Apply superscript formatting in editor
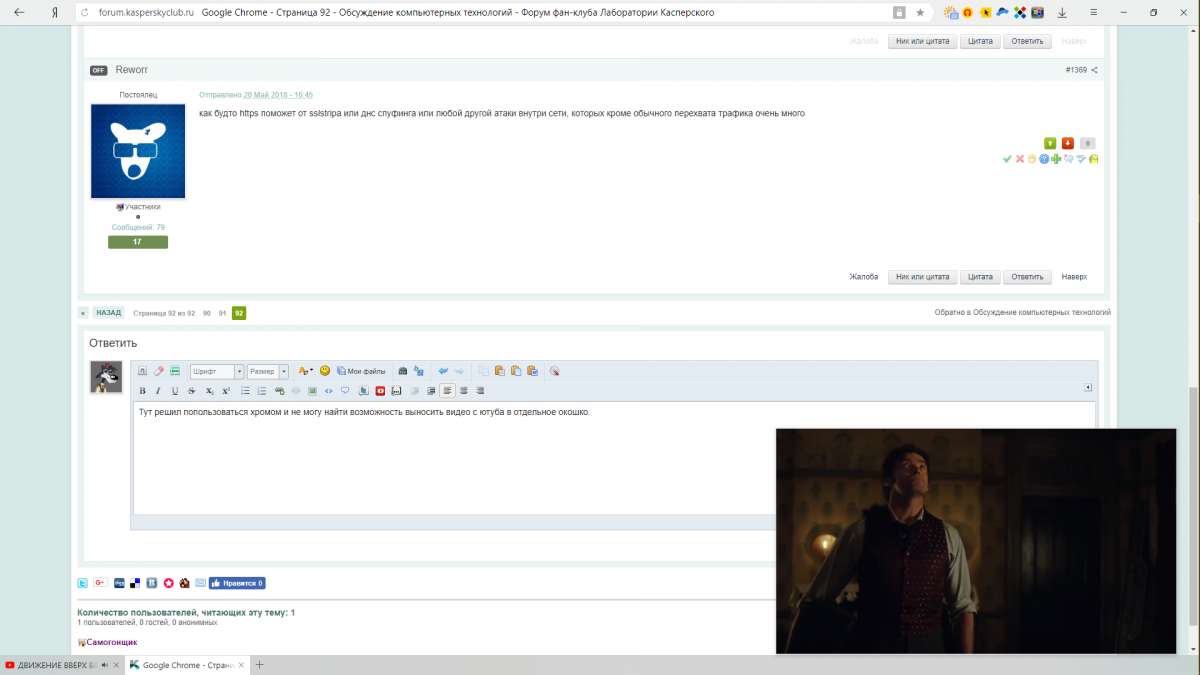The height and width of the screenshot is (675, 1200). [226, 391]
